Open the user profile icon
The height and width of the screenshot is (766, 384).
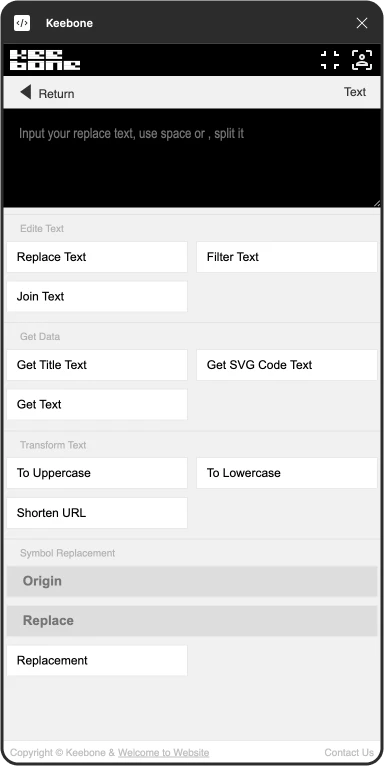[362, 60]
